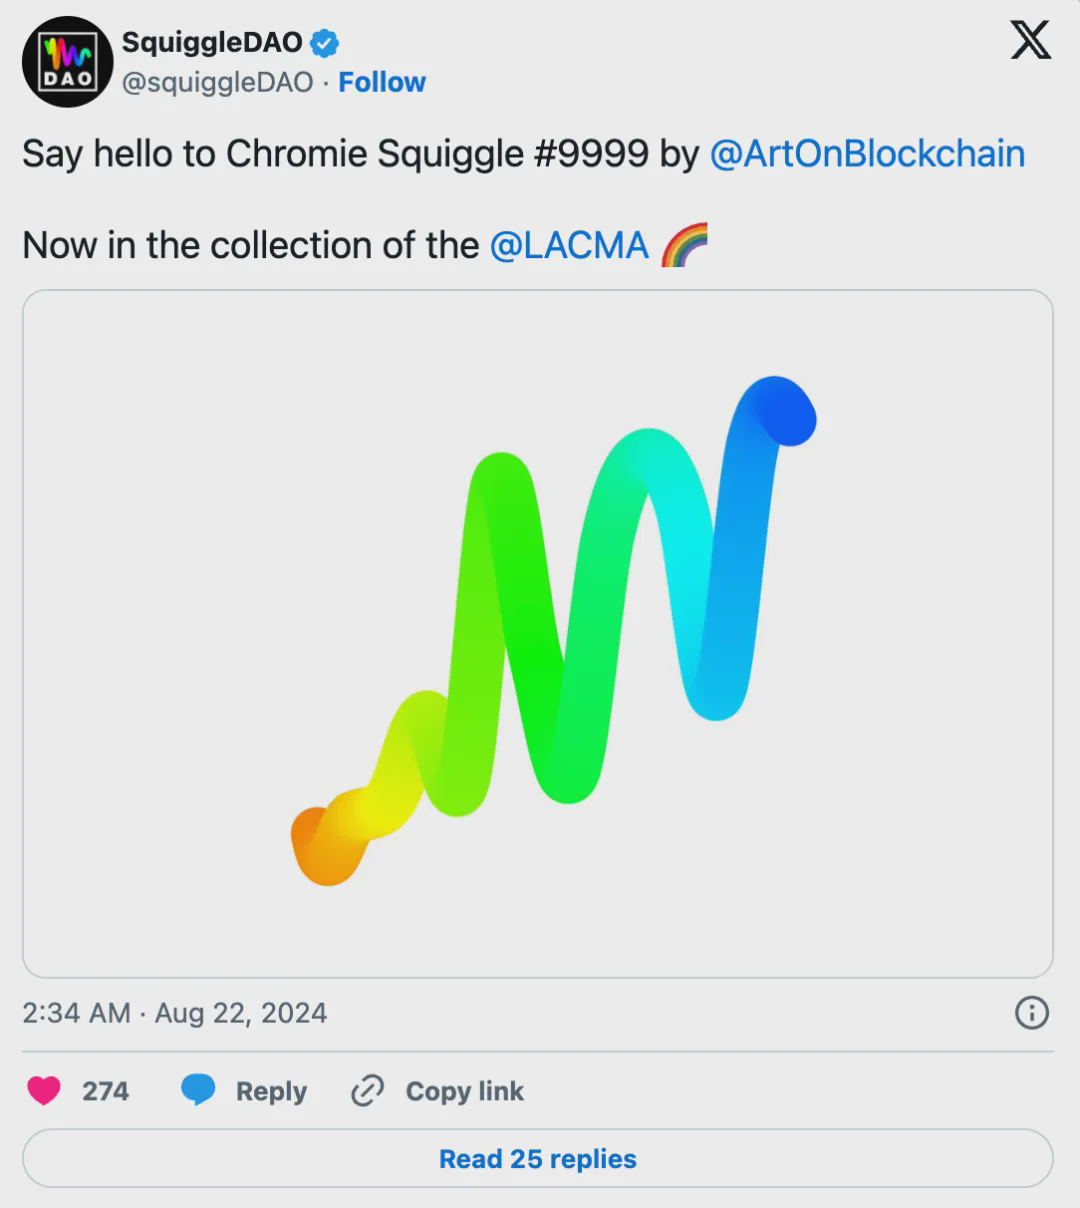Click the chain link copy icon

click(367, 1090)
